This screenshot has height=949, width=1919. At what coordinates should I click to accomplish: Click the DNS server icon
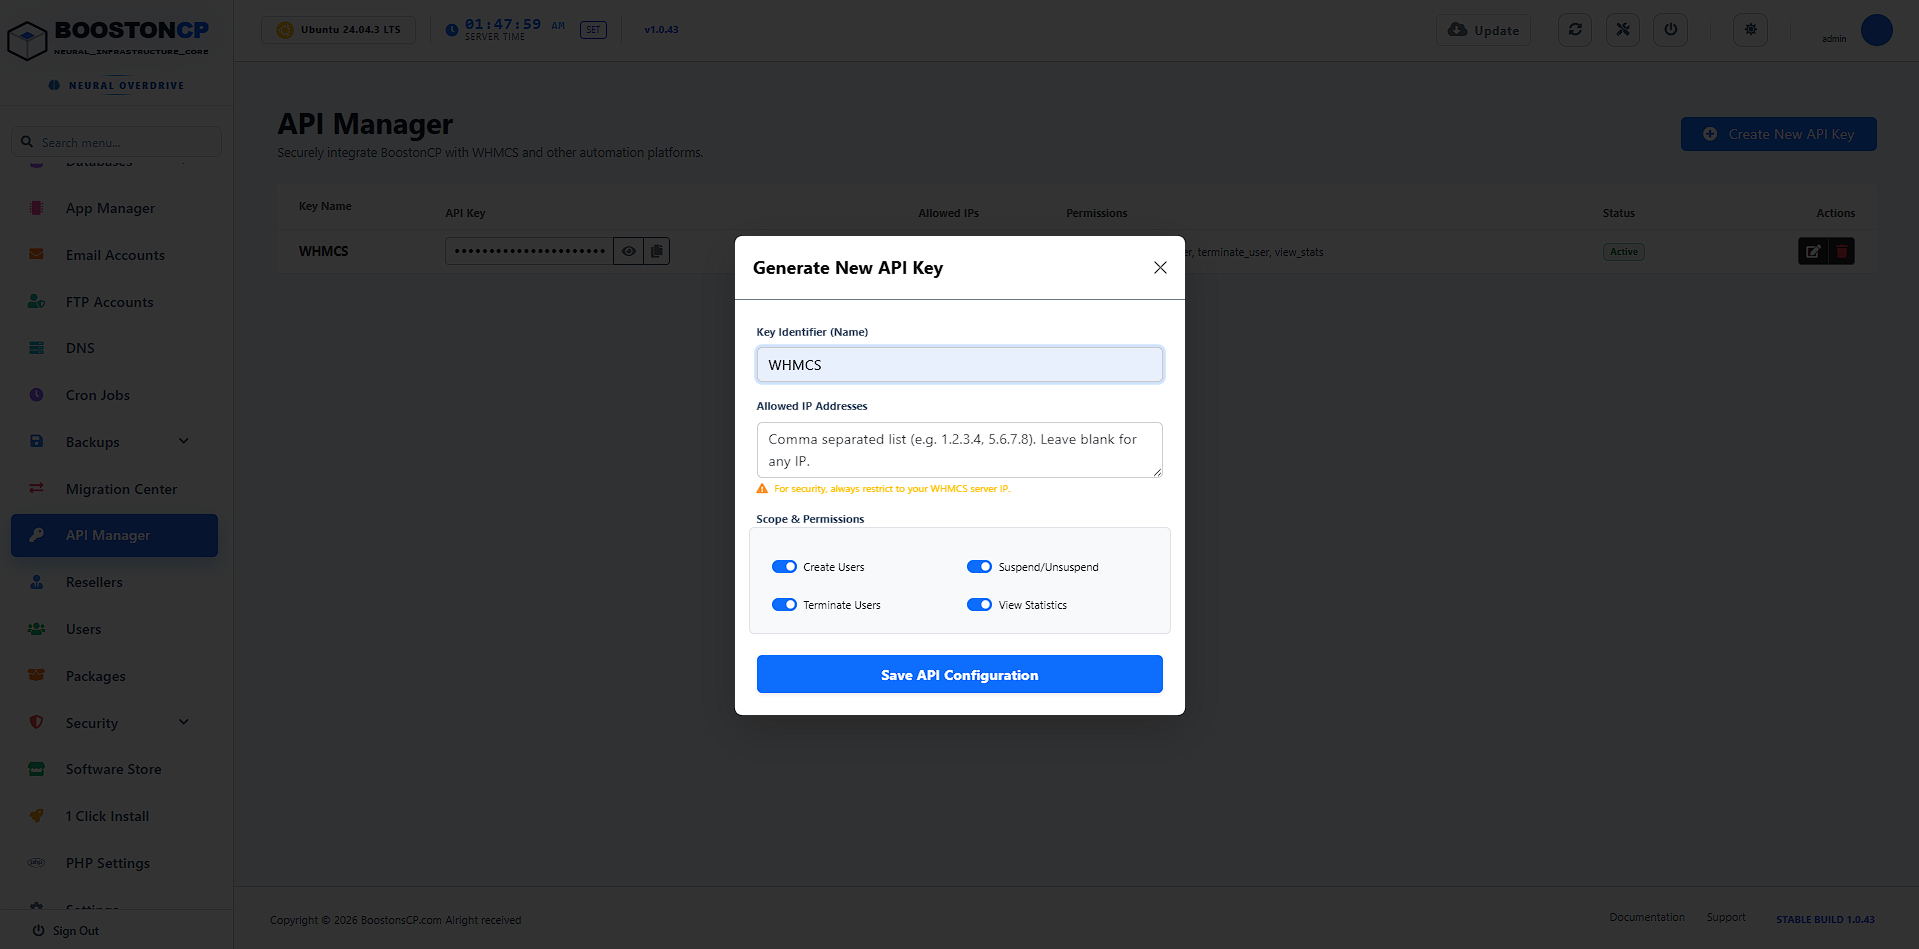point(36,348)
